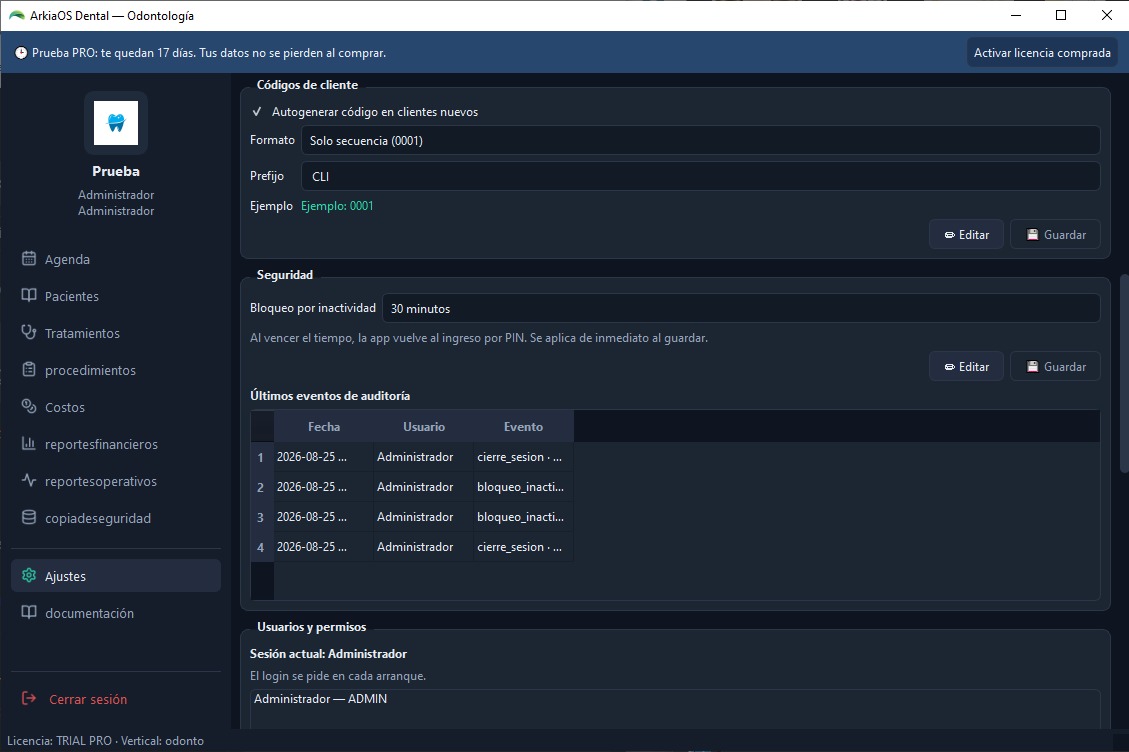Image resolution: width=1129 pixels, height=752 pixels.
Task: Select Ajustes in sidebar
Action: tap(116, 576)
